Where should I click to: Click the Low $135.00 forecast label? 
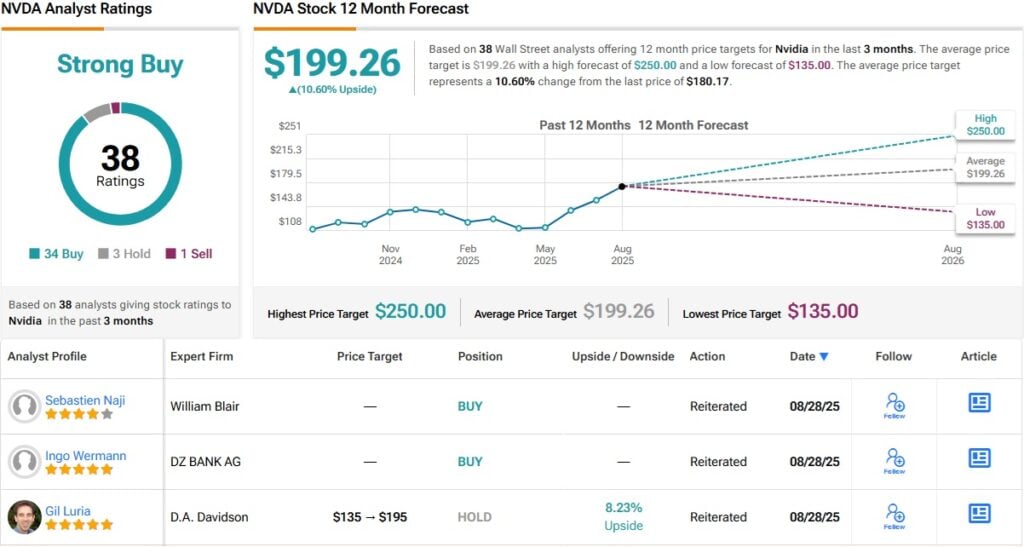pos(985,219)
